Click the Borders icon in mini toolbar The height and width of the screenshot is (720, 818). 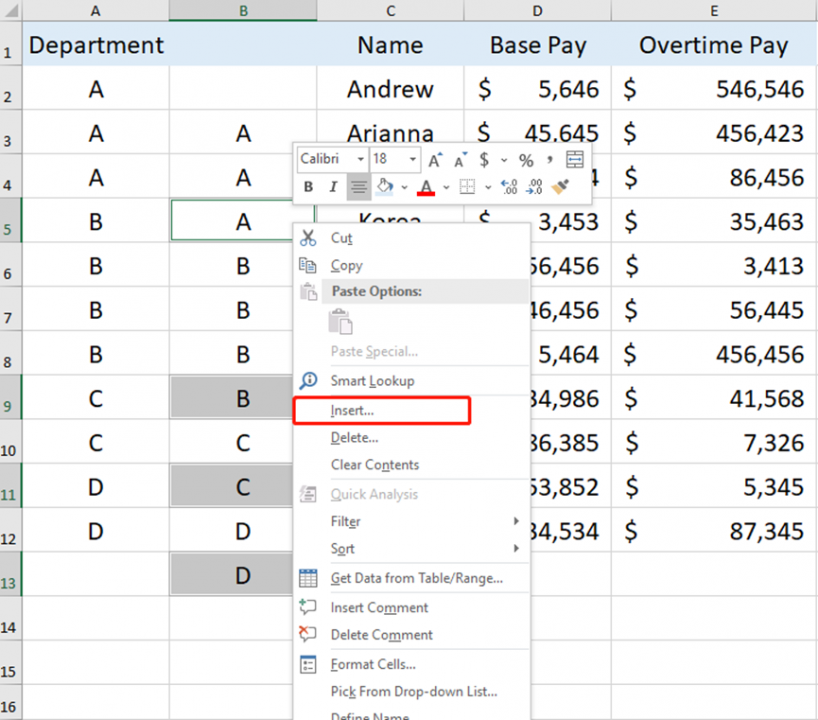(x=467, y=187)
